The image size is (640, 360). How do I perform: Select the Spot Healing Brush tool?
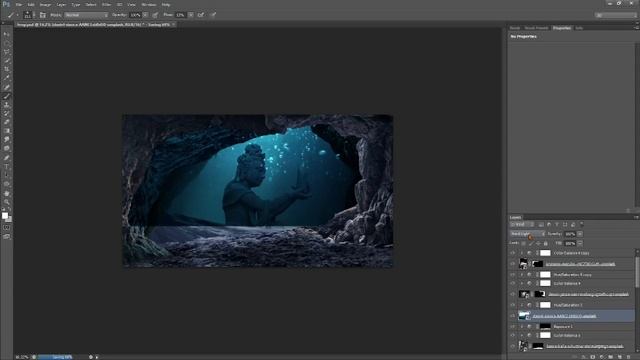coord(7,87)
